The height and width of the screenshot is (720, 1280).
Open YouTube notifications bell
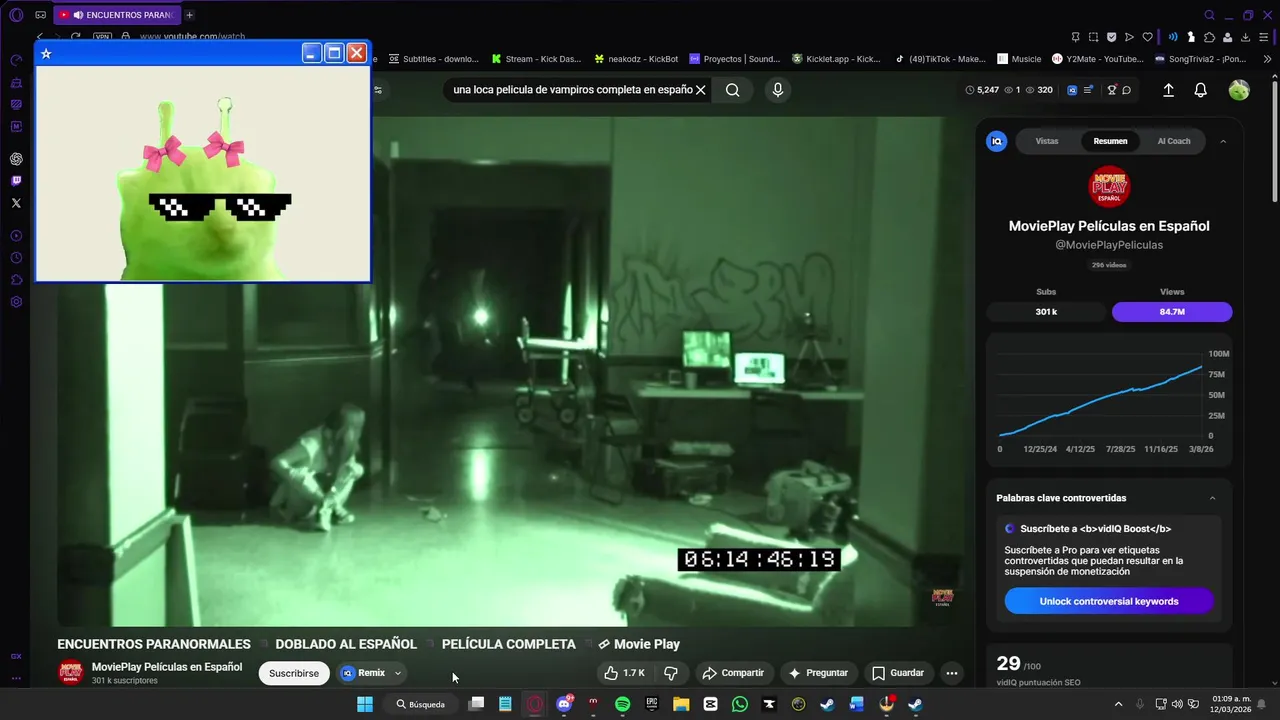pyautogui.click(x=1201, y=90)
